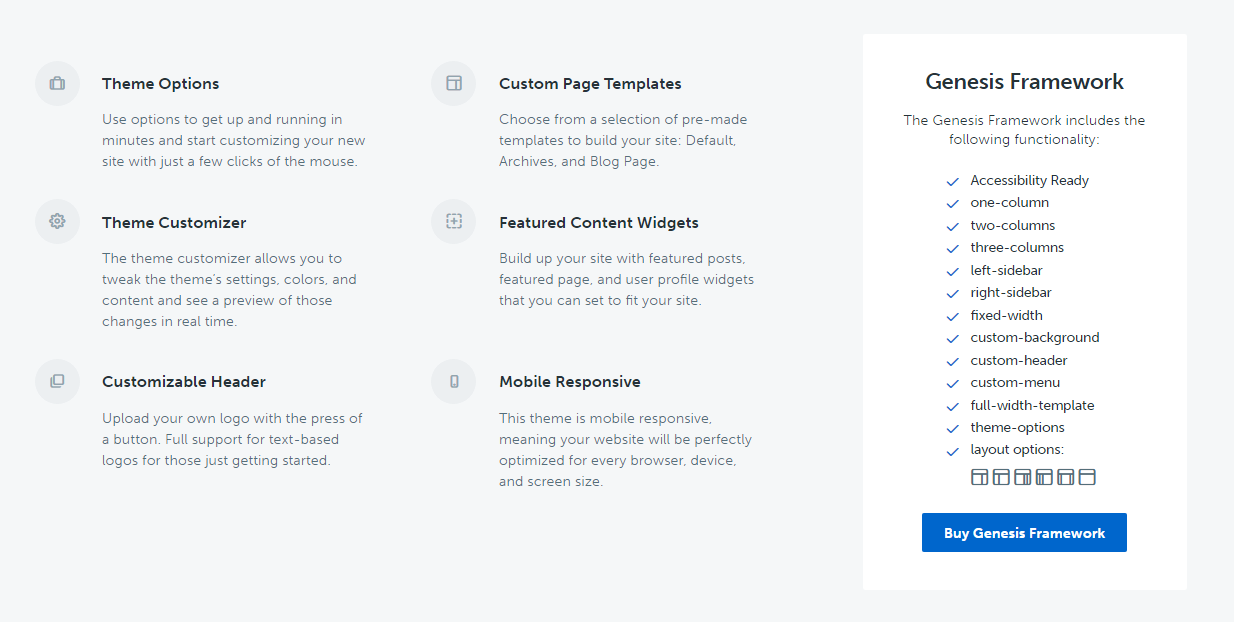Click the Theme Customizer gear icon
Viewport: 1234px width, 622px height.
click(x=57, y=221)
